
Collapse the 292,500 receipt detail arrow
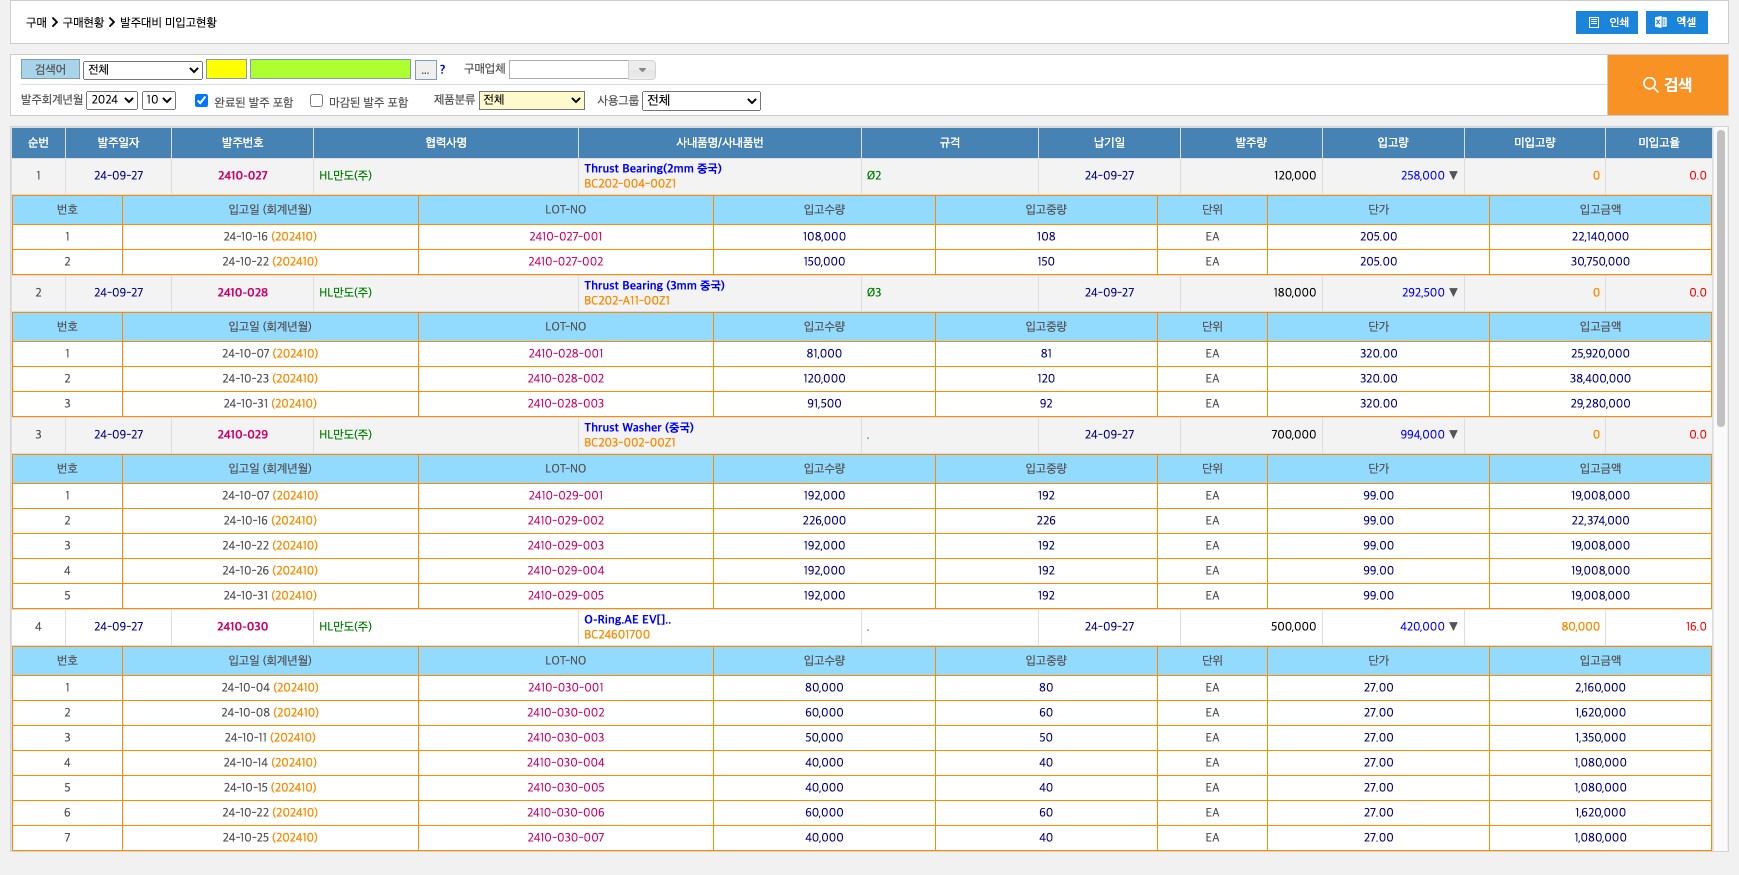[1453, 293]
